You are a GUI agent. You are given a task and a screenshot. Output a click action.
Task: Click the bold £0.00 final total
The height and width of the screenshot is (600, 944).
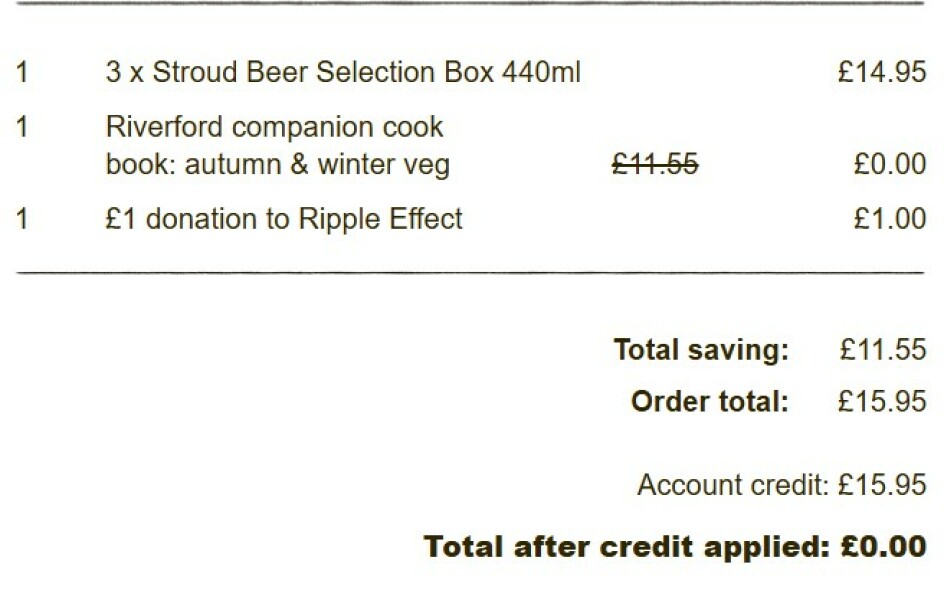(x=881, y=547)
